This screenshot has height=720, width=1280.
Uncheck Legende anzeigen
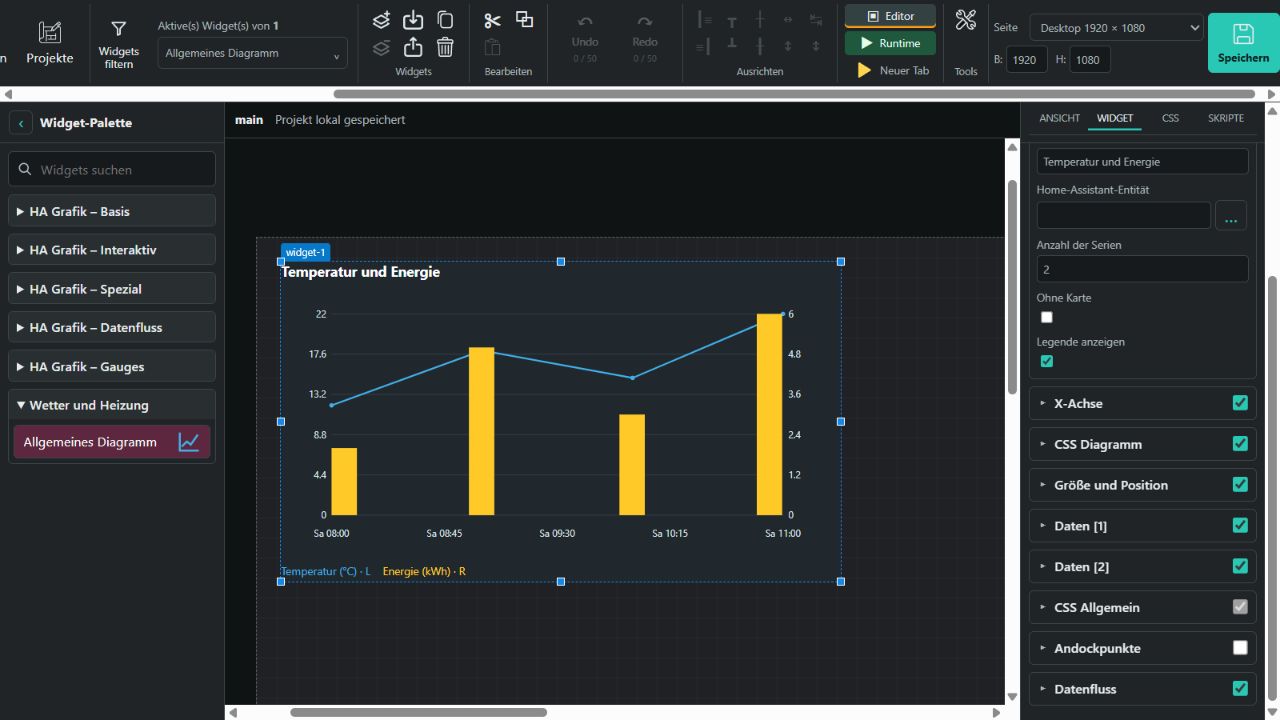(1047, 361)
